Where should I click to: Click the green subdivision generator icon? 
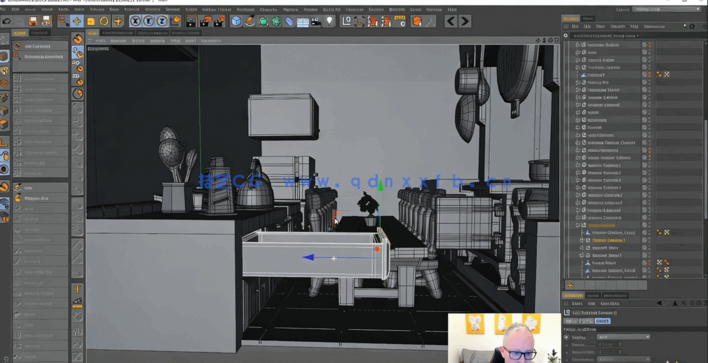tap(263, 21)
